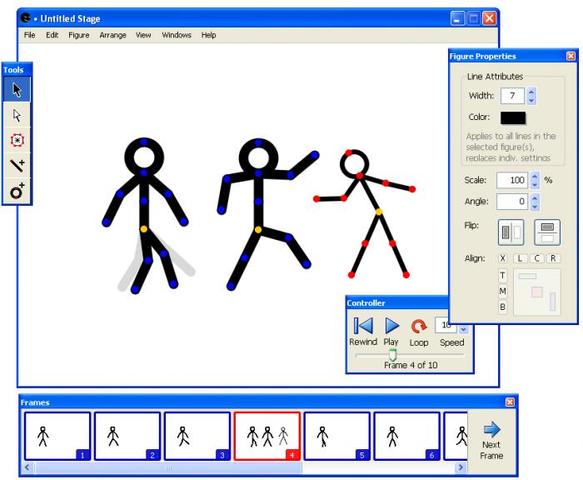583x480 pixels.
Task: Open the black line Color swatch
Action: point(513,117)
